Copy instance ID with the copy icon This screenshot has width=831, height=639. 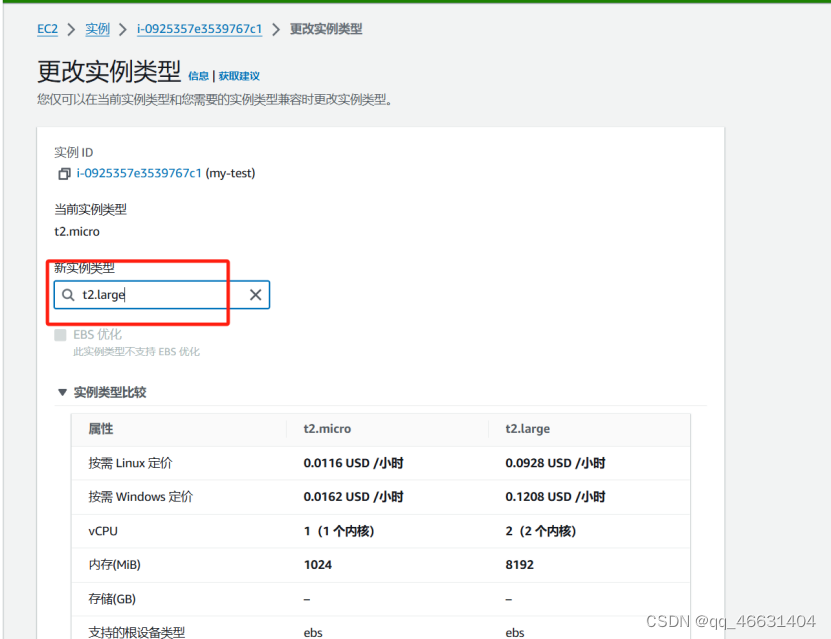tap(64, 174)
